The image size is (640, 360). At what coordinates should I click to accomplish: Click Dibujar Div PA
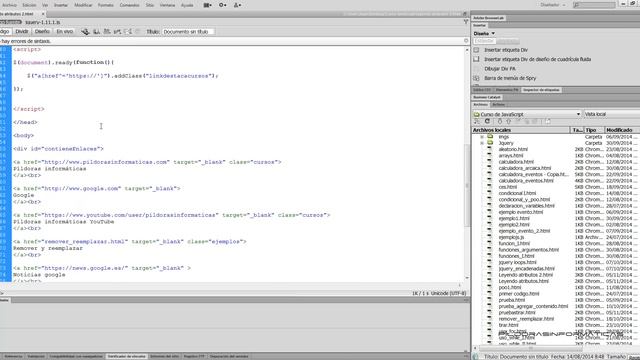[500, 69]
